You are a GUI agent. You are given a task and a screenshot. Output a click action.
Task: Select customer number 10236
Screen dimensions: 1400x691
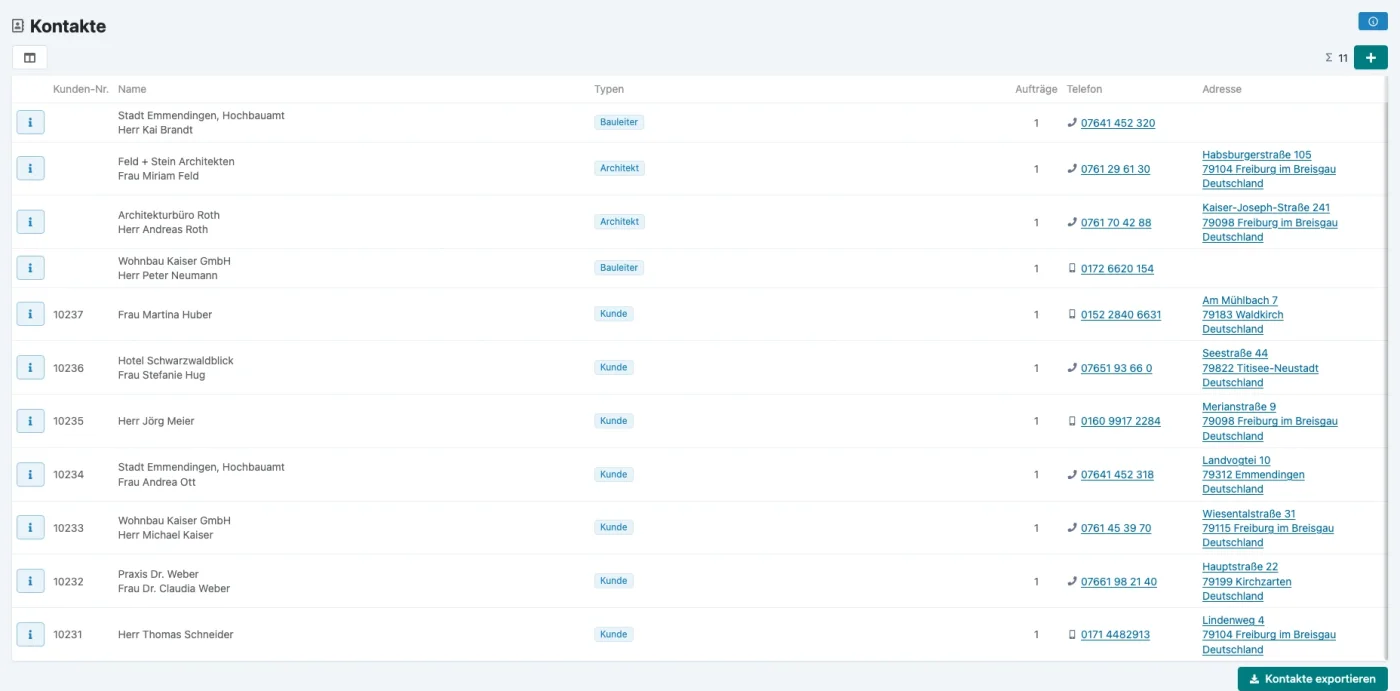pos(68,368)
